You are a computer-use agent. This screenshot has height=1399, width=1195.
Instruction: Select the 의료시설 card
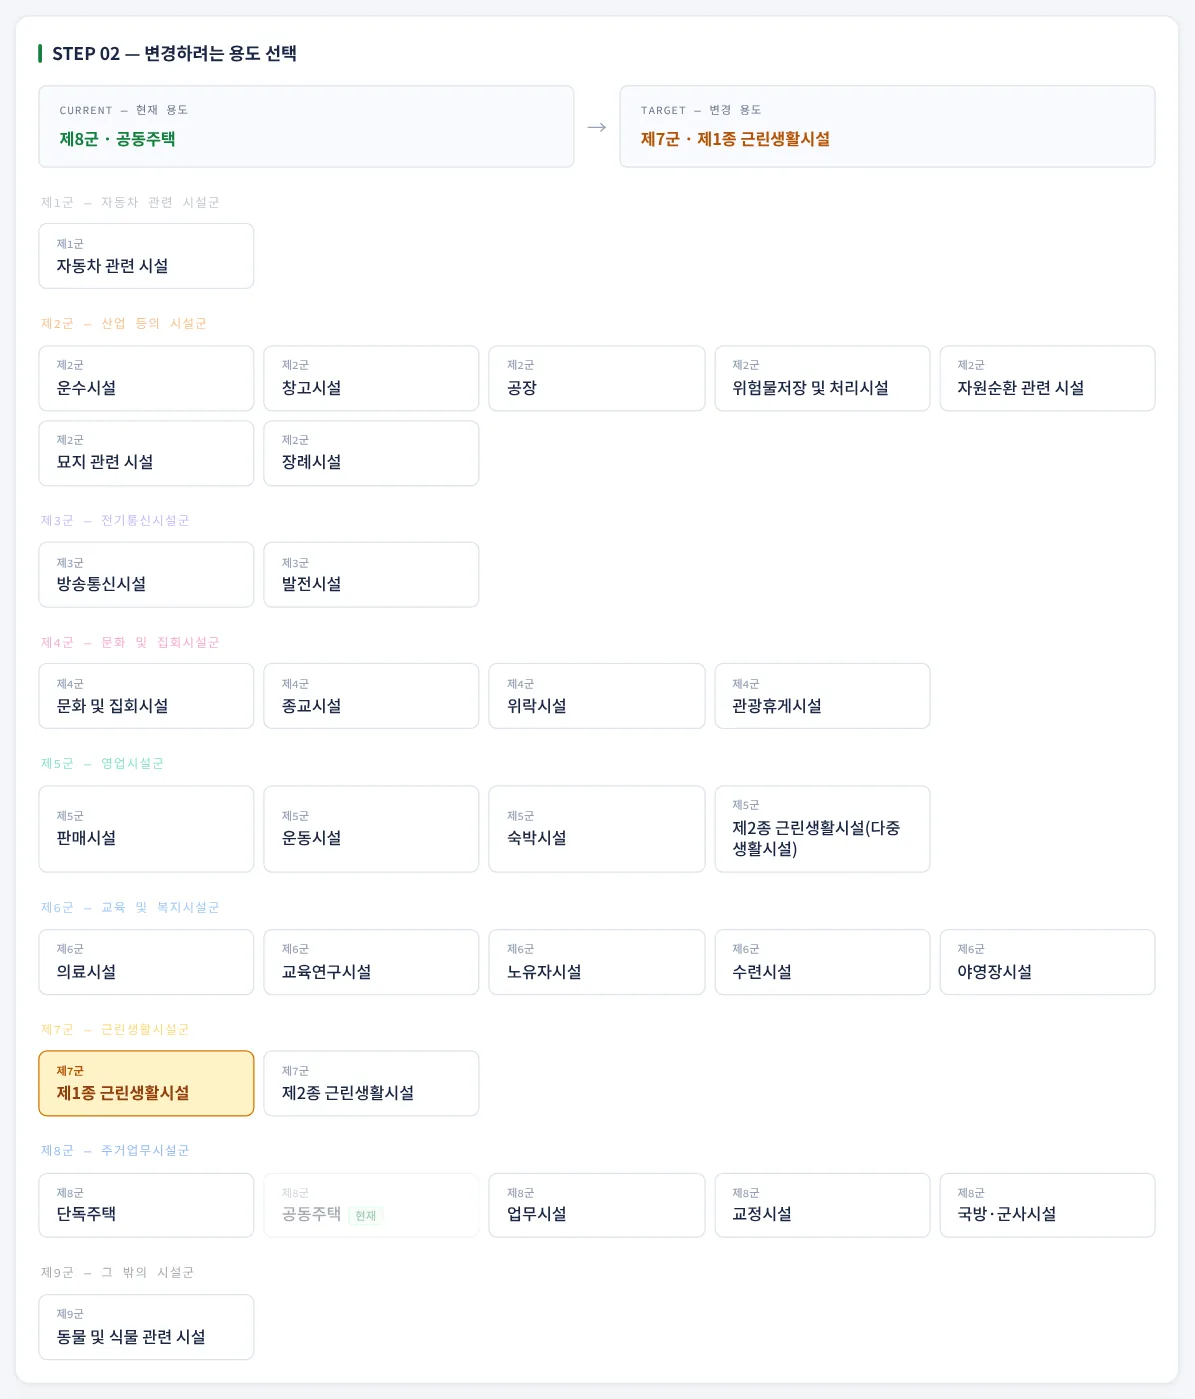point(146,962)
